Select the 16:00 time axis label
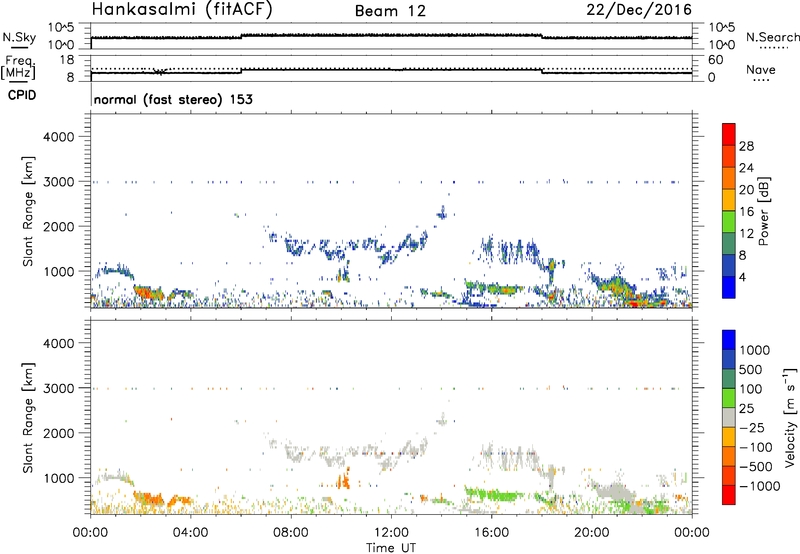The image size is (800, 554). point(491,533)
